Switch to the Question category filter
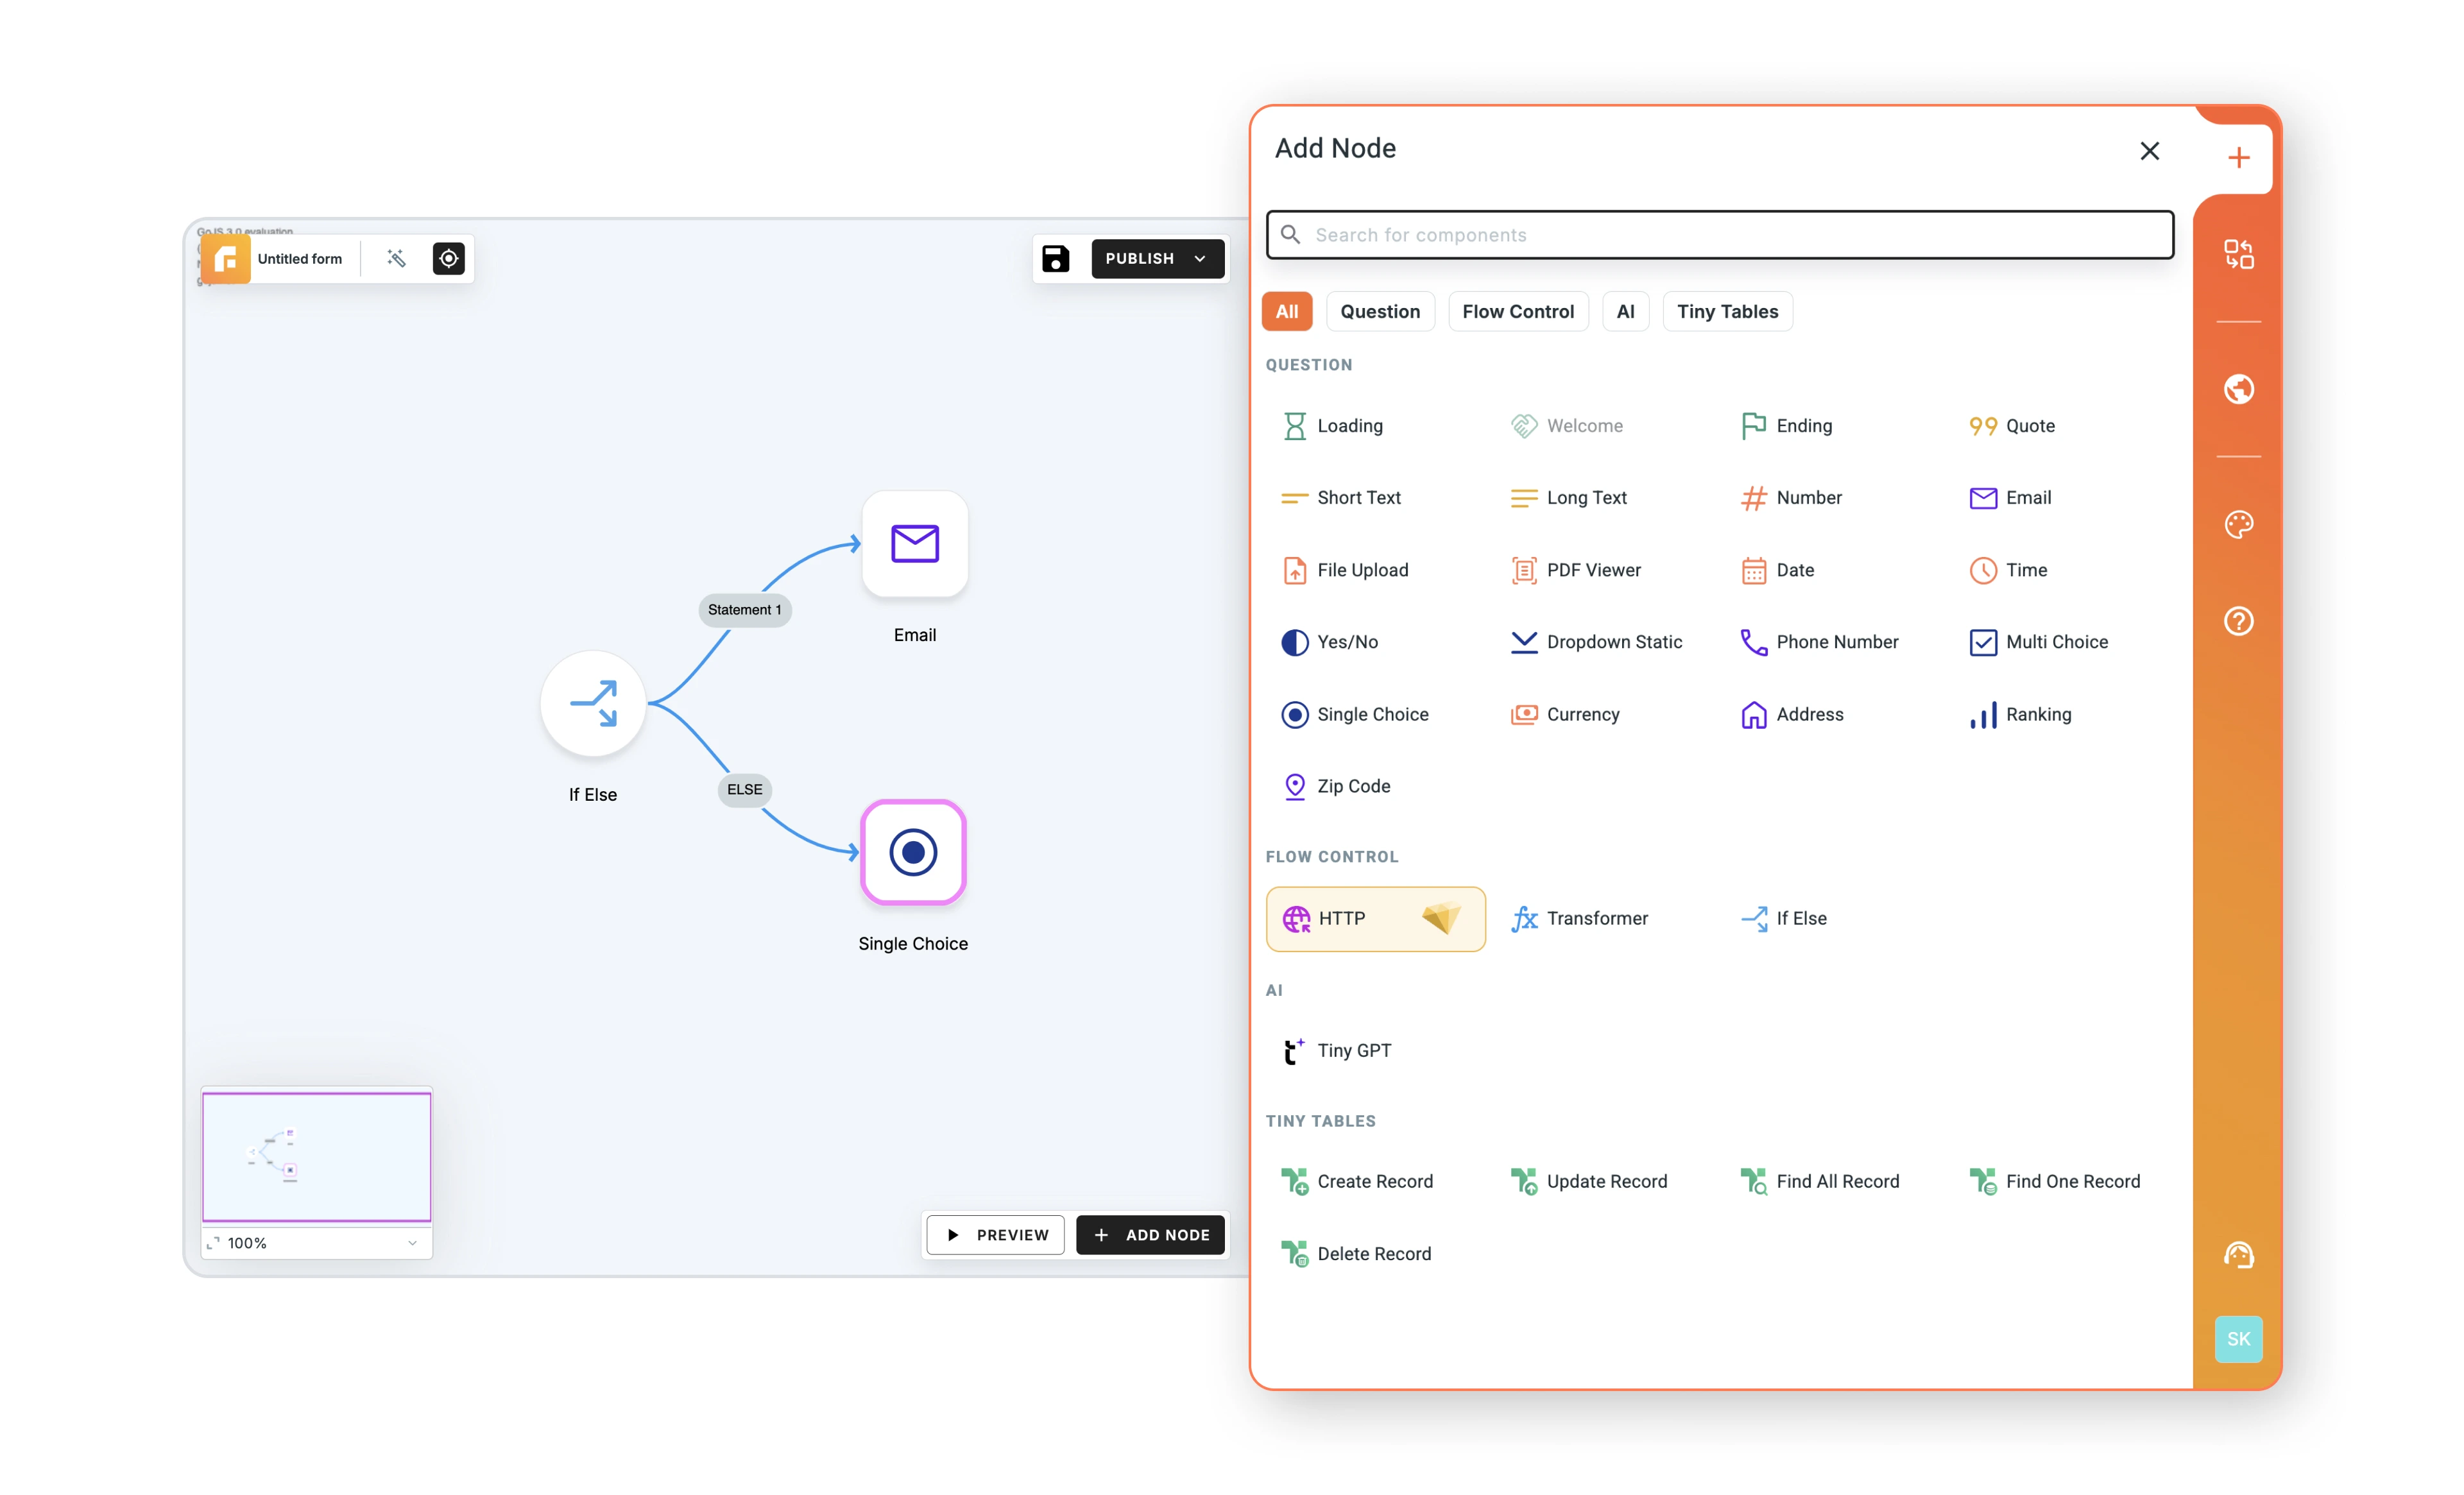The height and width of the screenshot is (1495, 2464). [x=1380, y=311]
